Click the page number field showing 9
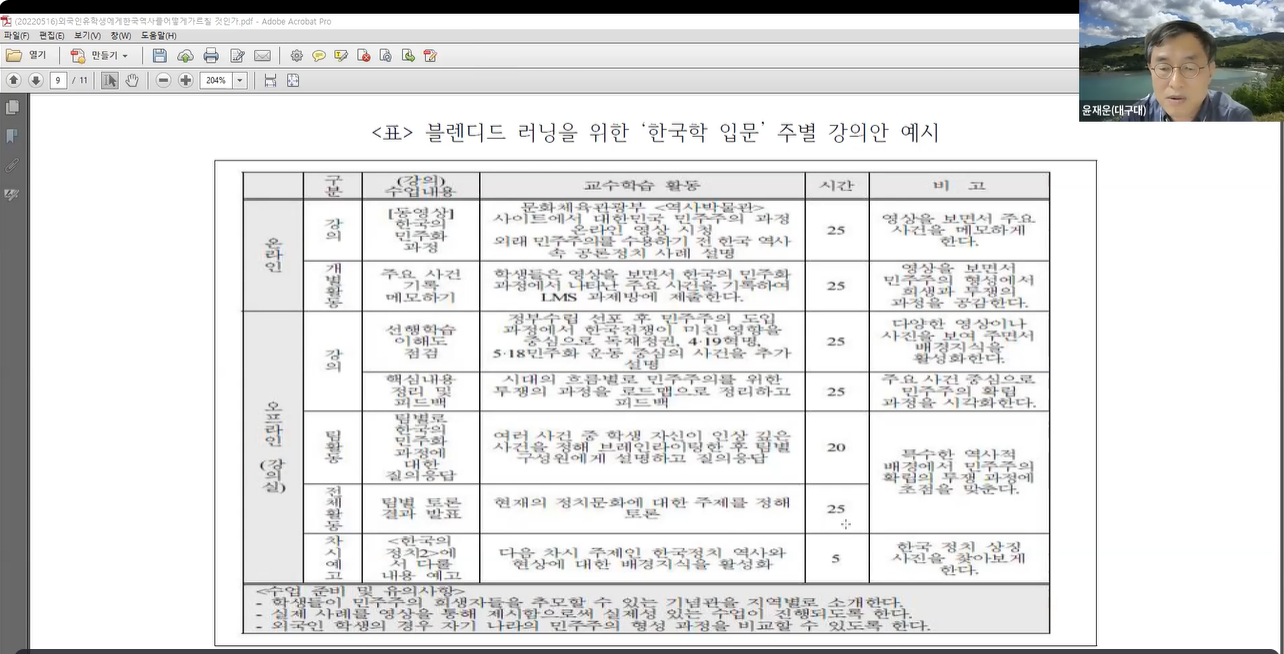1284x654 pixels. pos(59,80)
